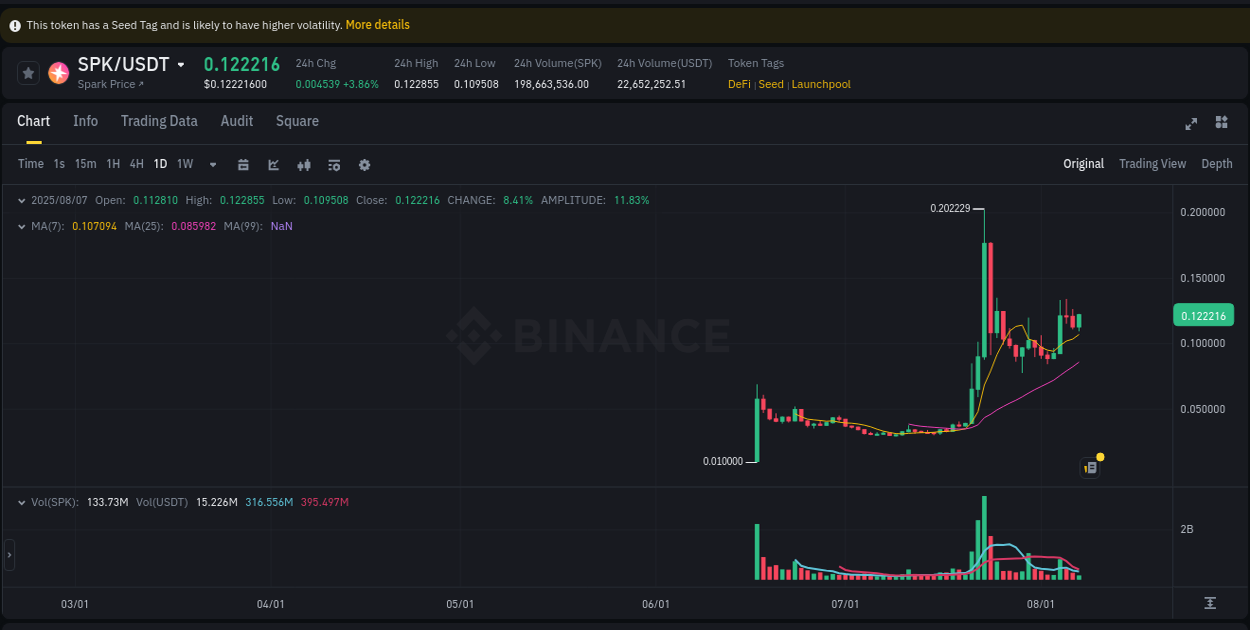Open the Audit tab
1250x630 pixels.
(237, 121)
